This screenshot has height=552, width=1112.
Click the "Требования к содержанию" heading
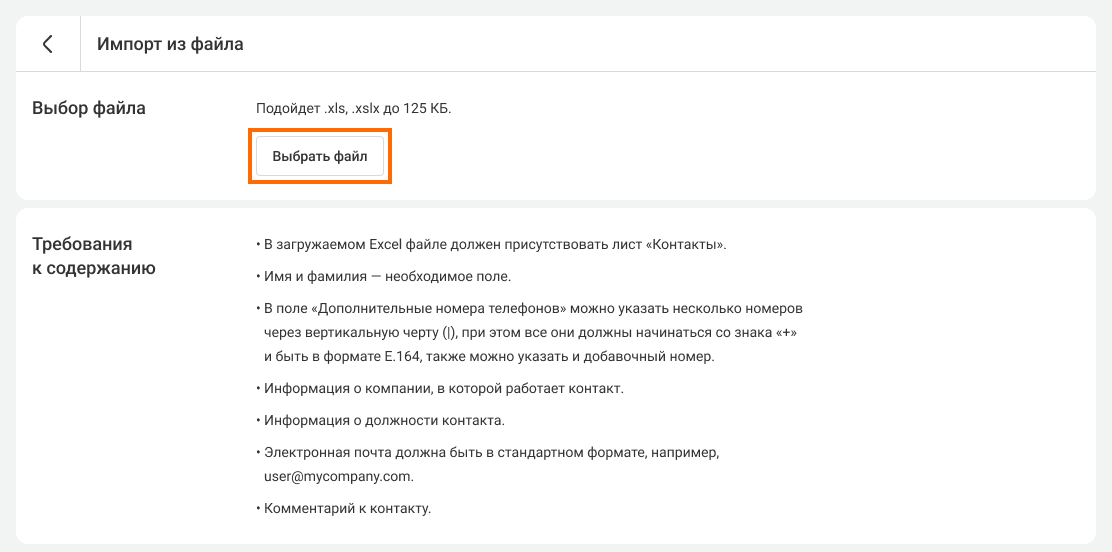[x=93, y=255]
